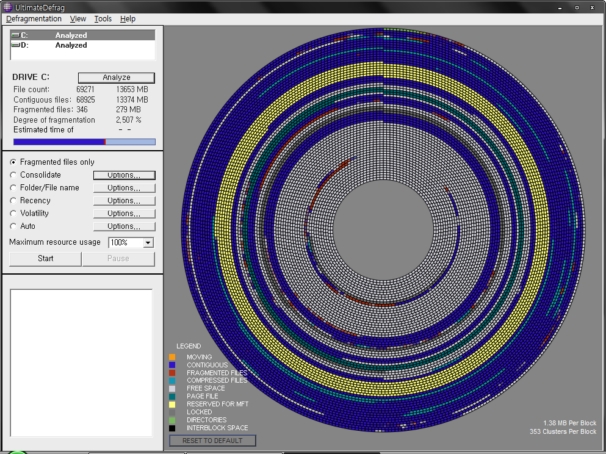Click the LEGEND heading
Viewport: 606px width, 454px height.
point(189,346)
